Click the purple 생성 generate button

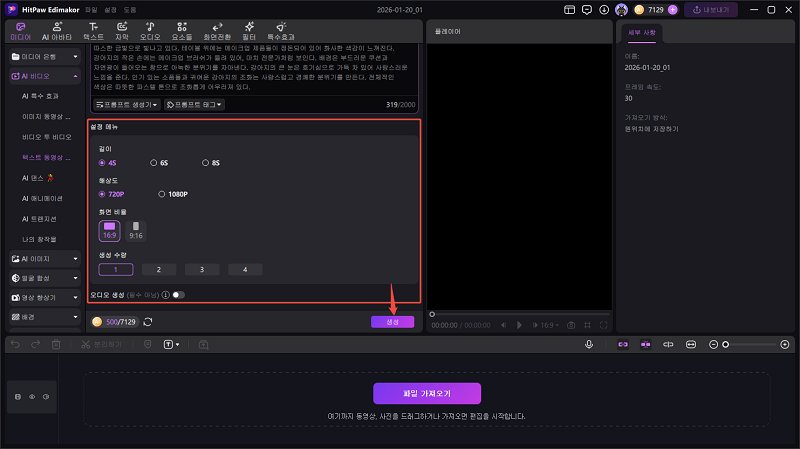tap(392, 322)
